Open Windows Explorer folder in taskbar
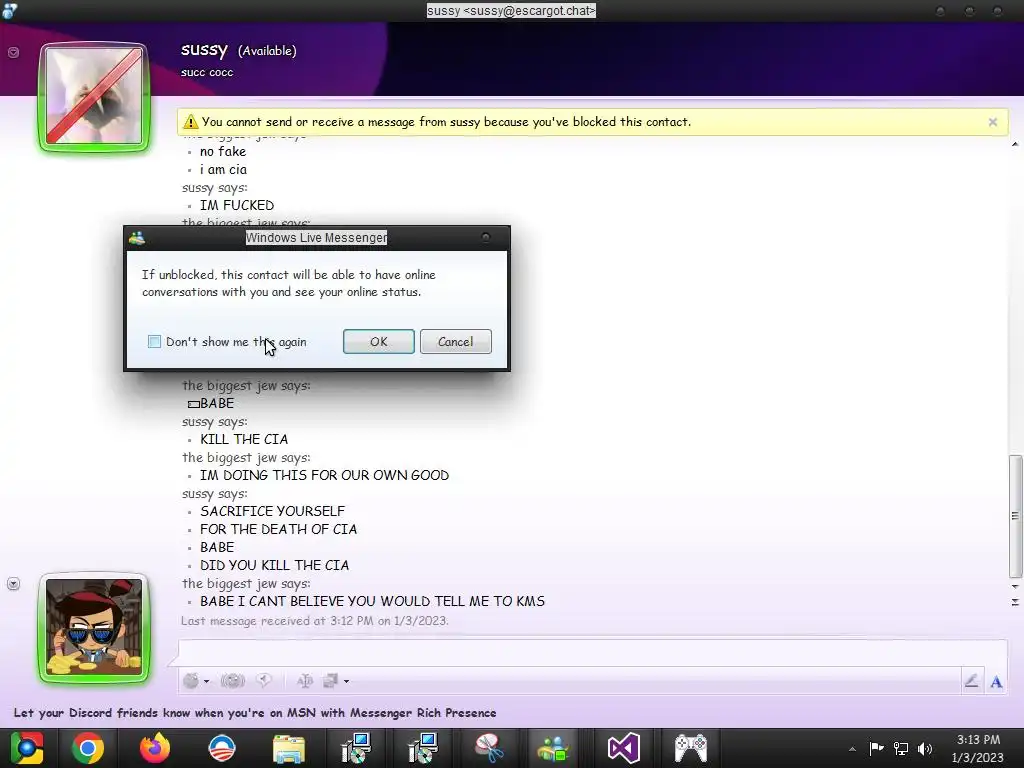This screenshot has width=1024, height=768. click(289, 749)
